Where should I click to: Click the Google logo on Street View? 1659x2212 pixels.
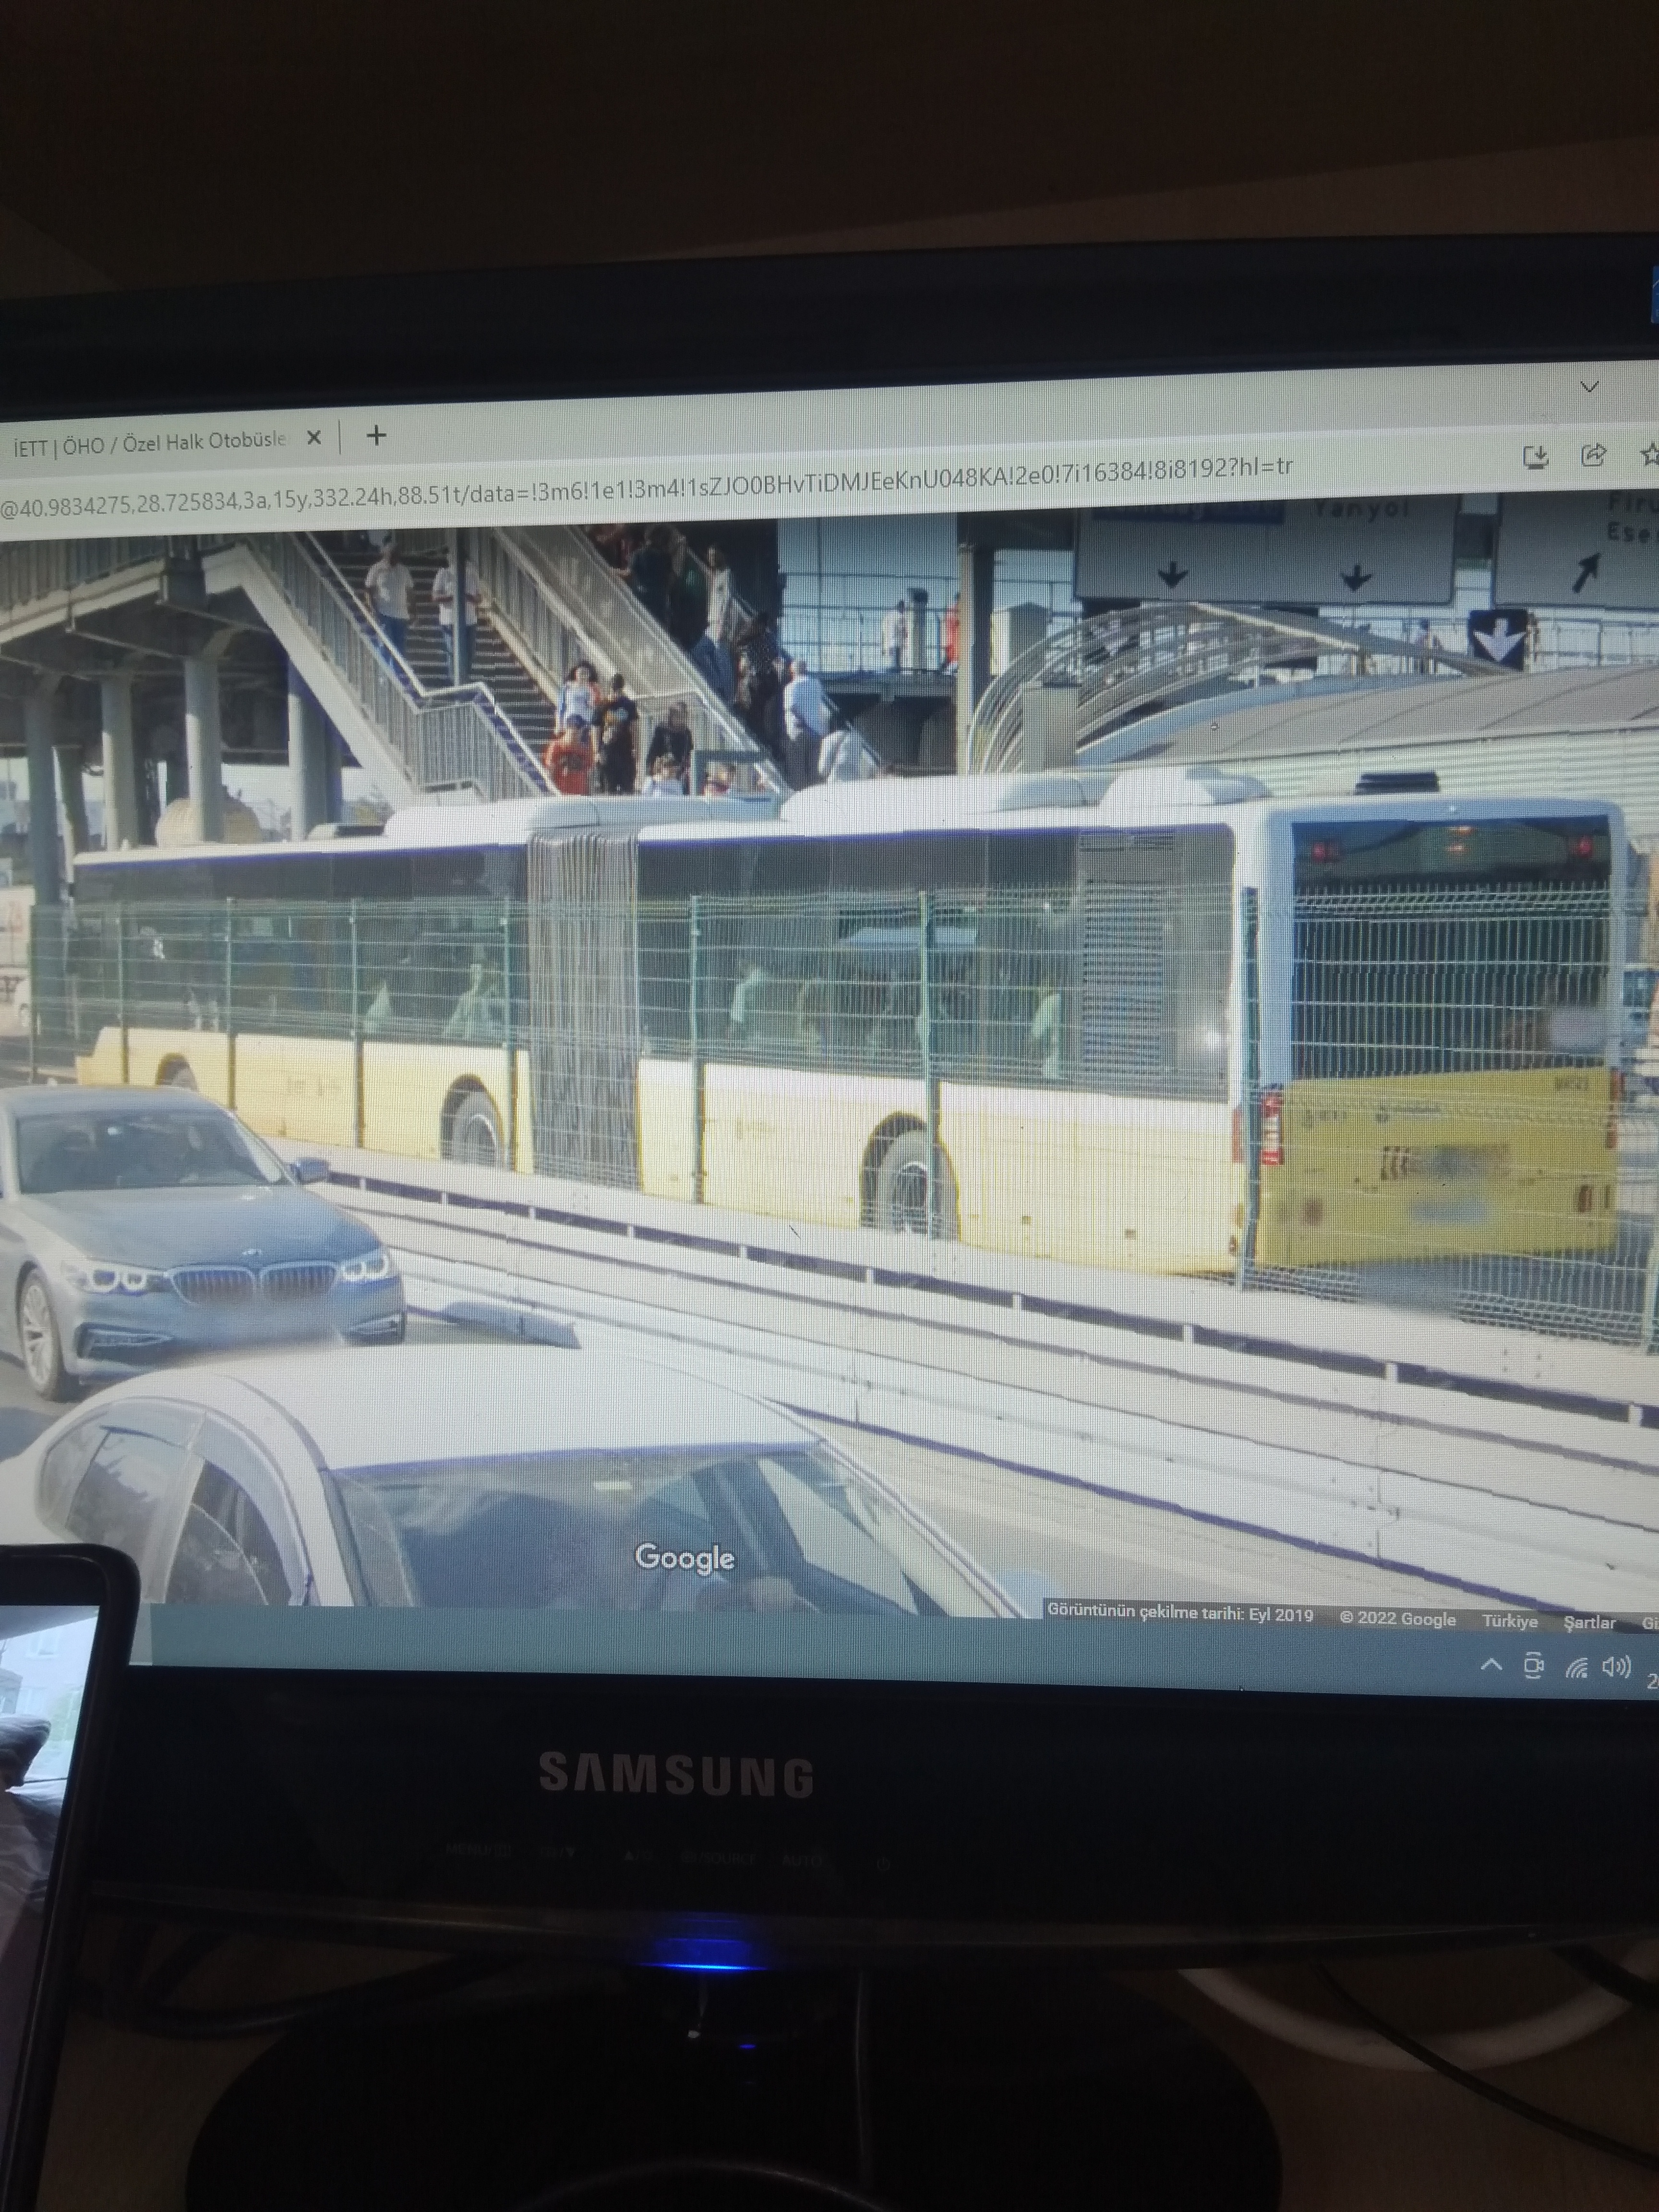(x=685, y=1557)
